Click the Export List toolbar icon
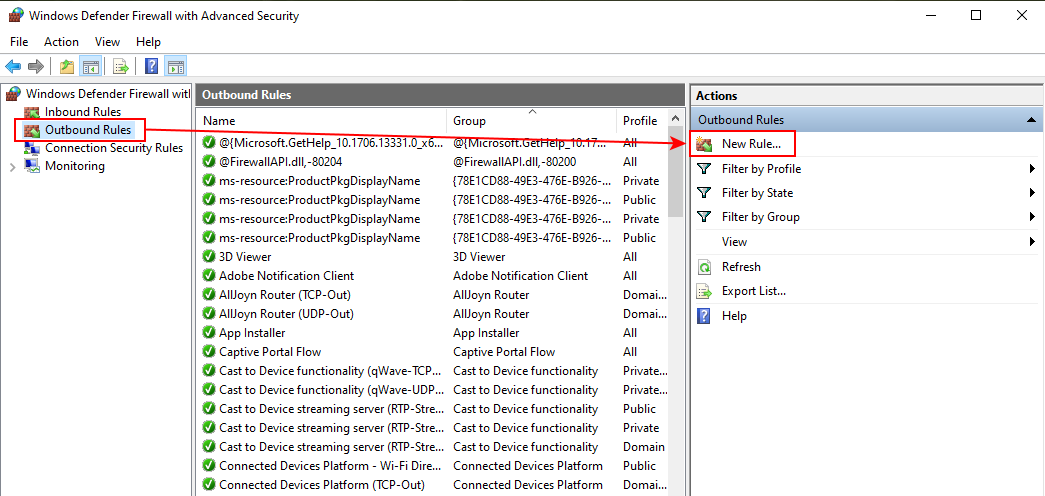Viewport: 1045px width, 496px height. (x=121, y=66)
